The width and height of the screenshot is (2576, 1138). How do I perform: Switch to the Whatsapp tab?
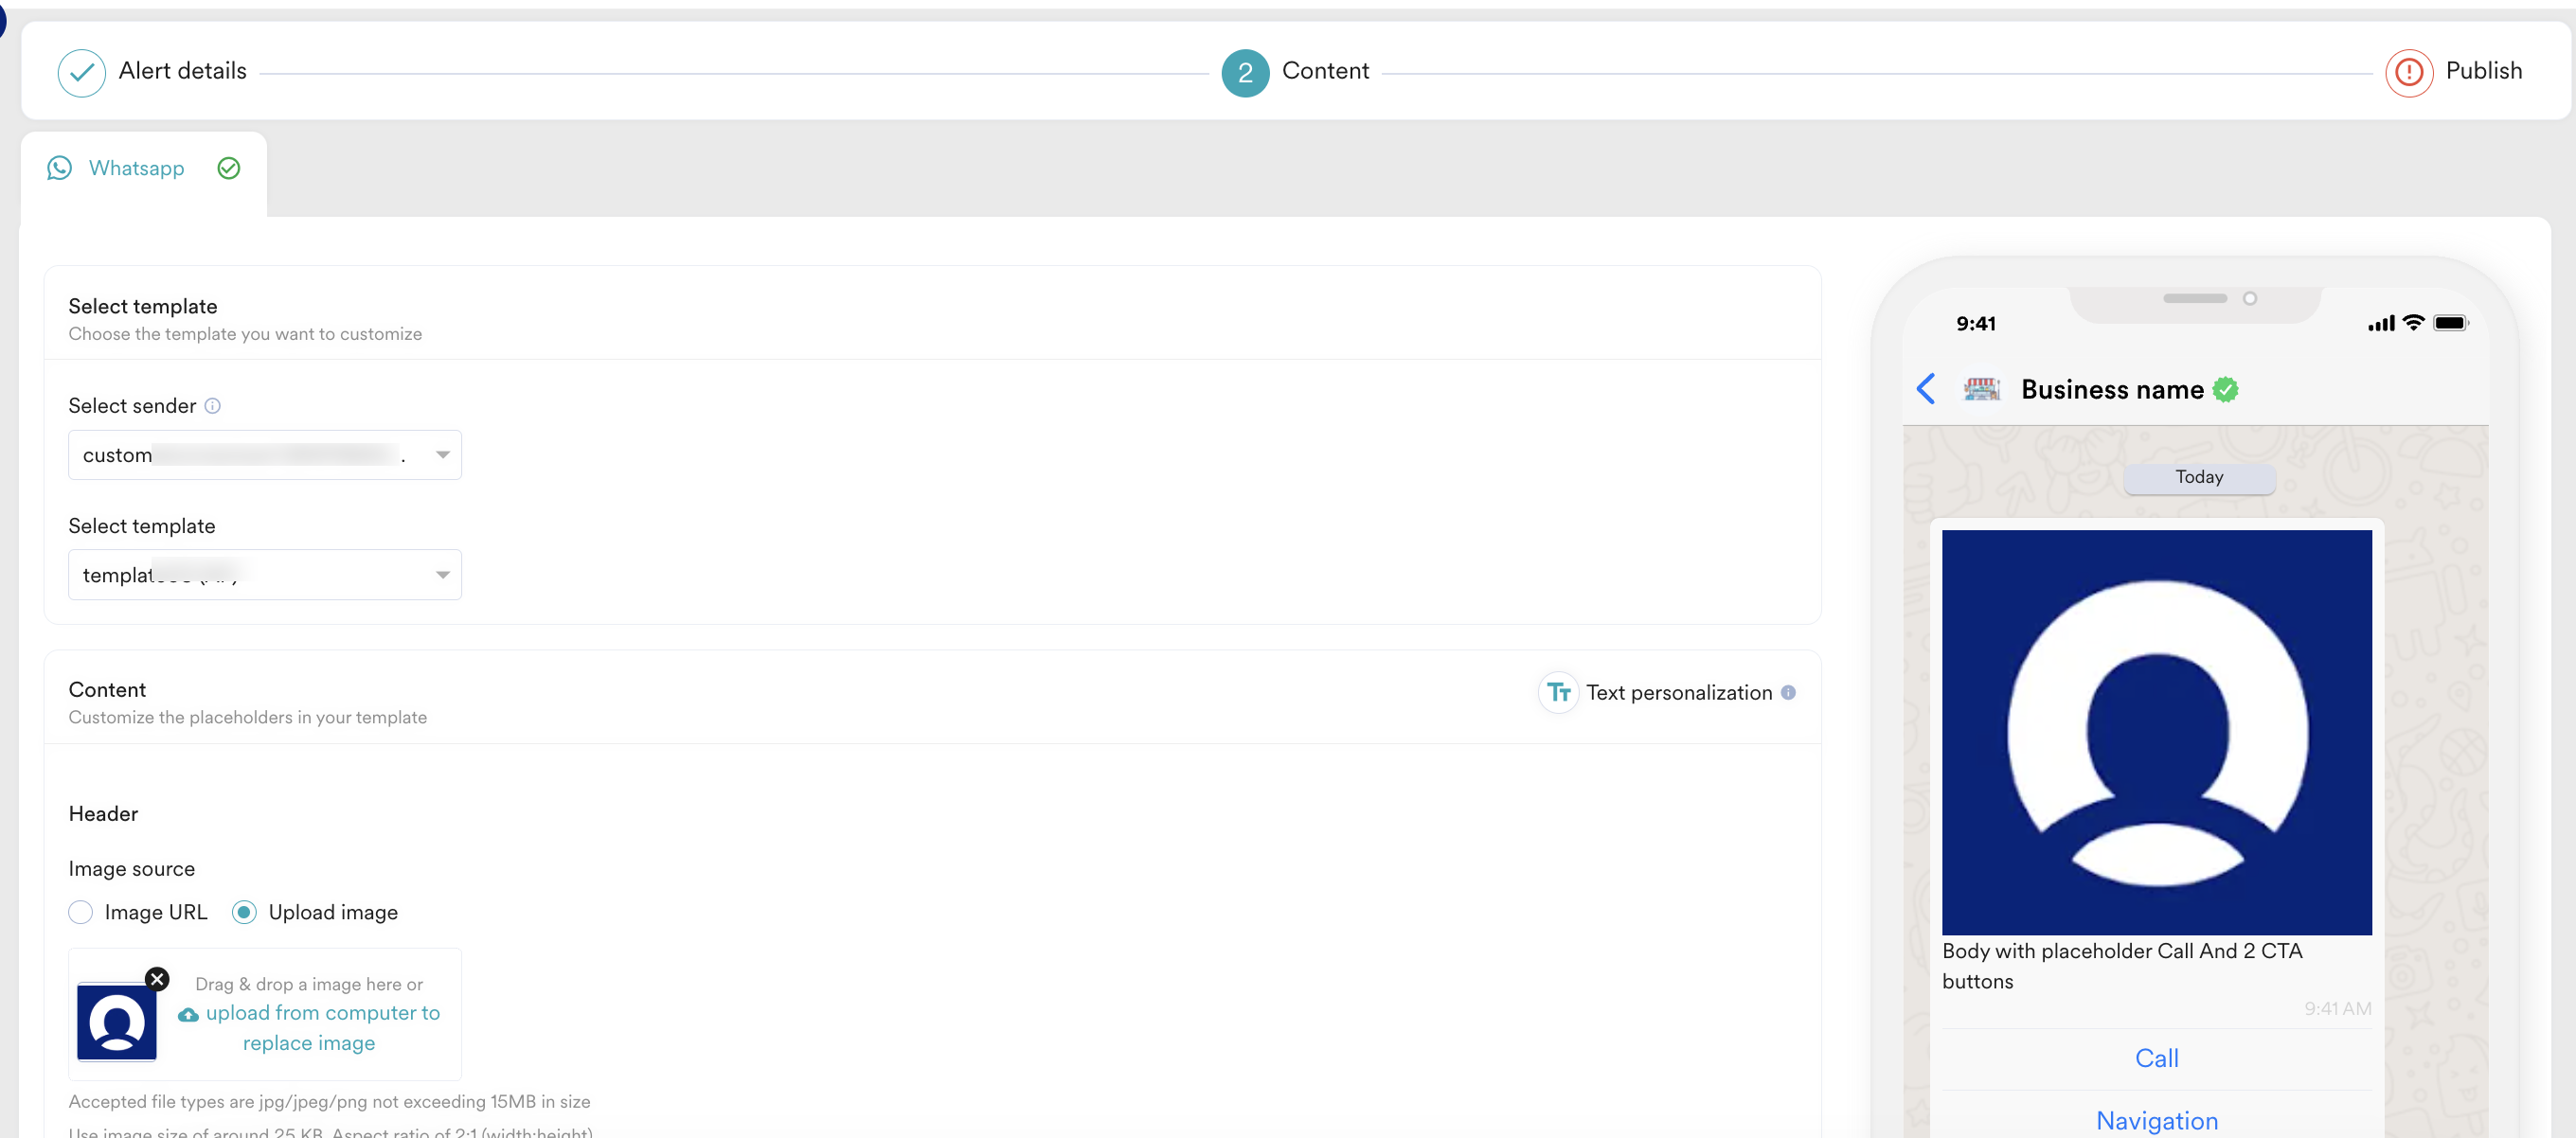tap(136, 168)
